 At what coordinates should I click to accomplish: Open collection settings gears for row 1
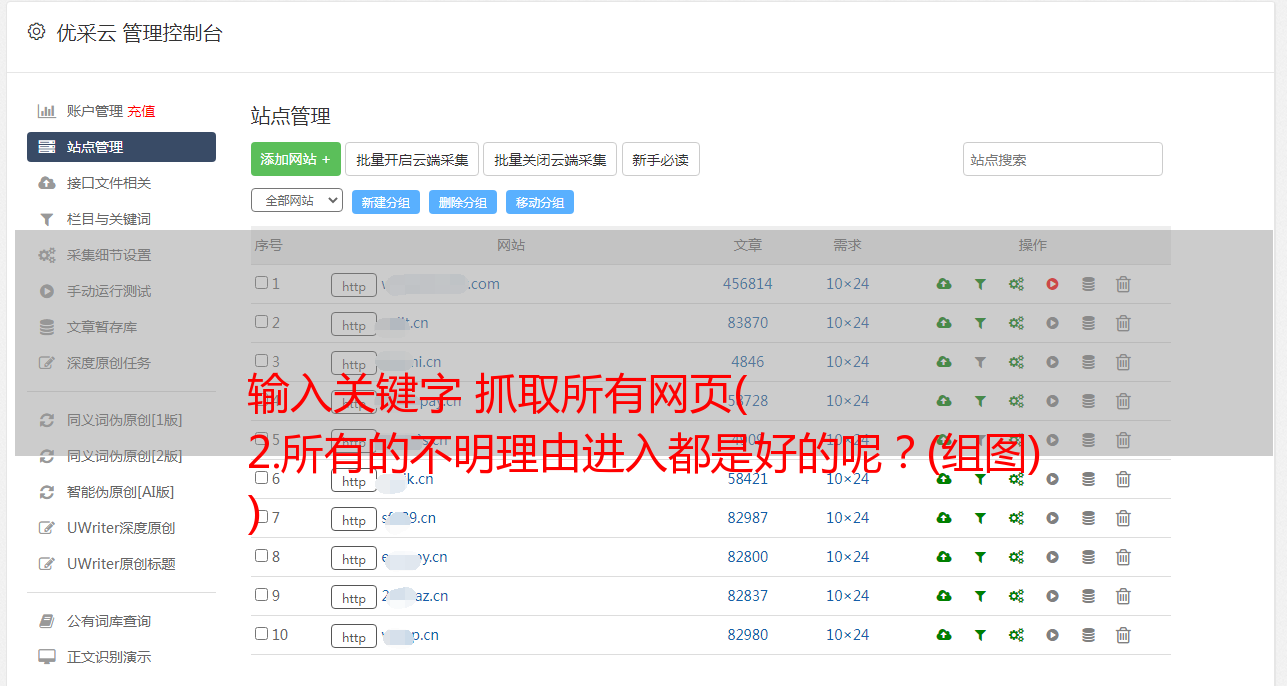pos(1016,284)
